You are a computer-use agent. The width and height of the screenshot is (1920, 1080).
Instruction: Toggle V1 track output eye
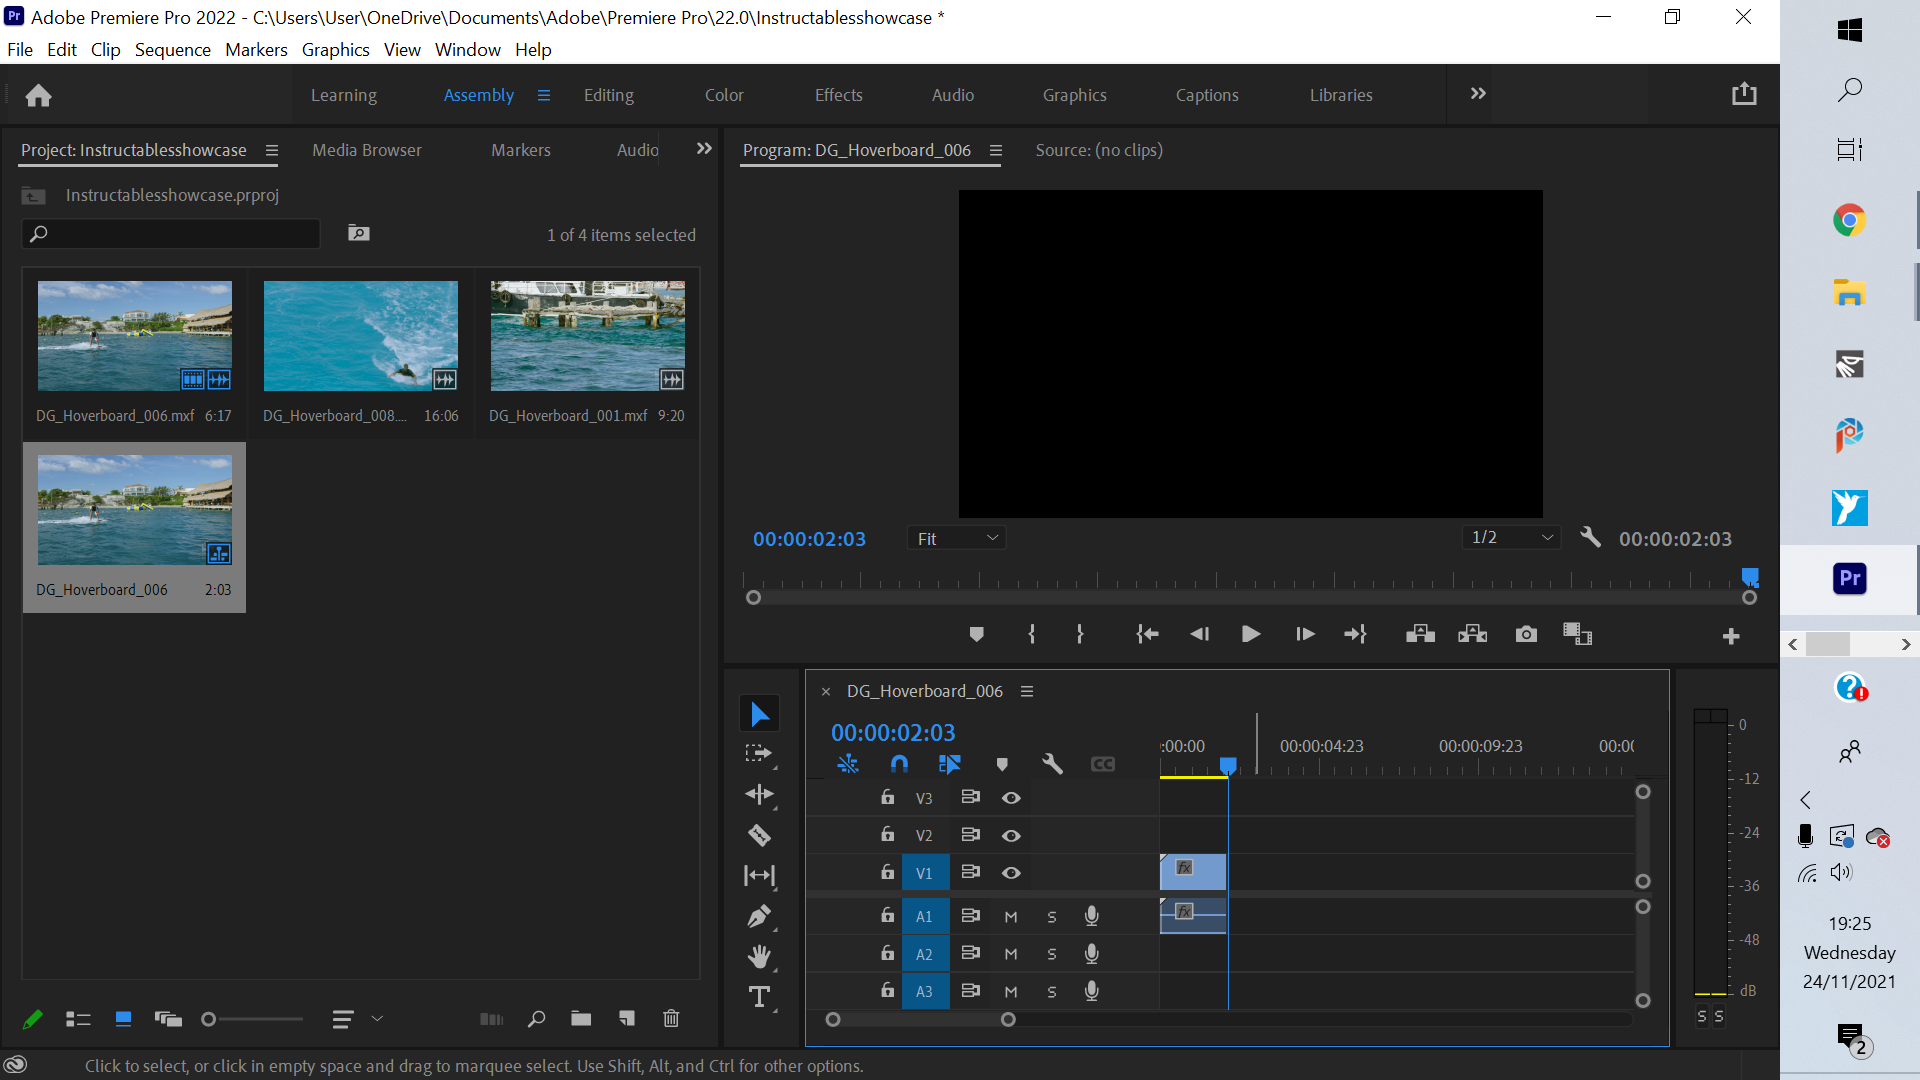pos(1011,873)
